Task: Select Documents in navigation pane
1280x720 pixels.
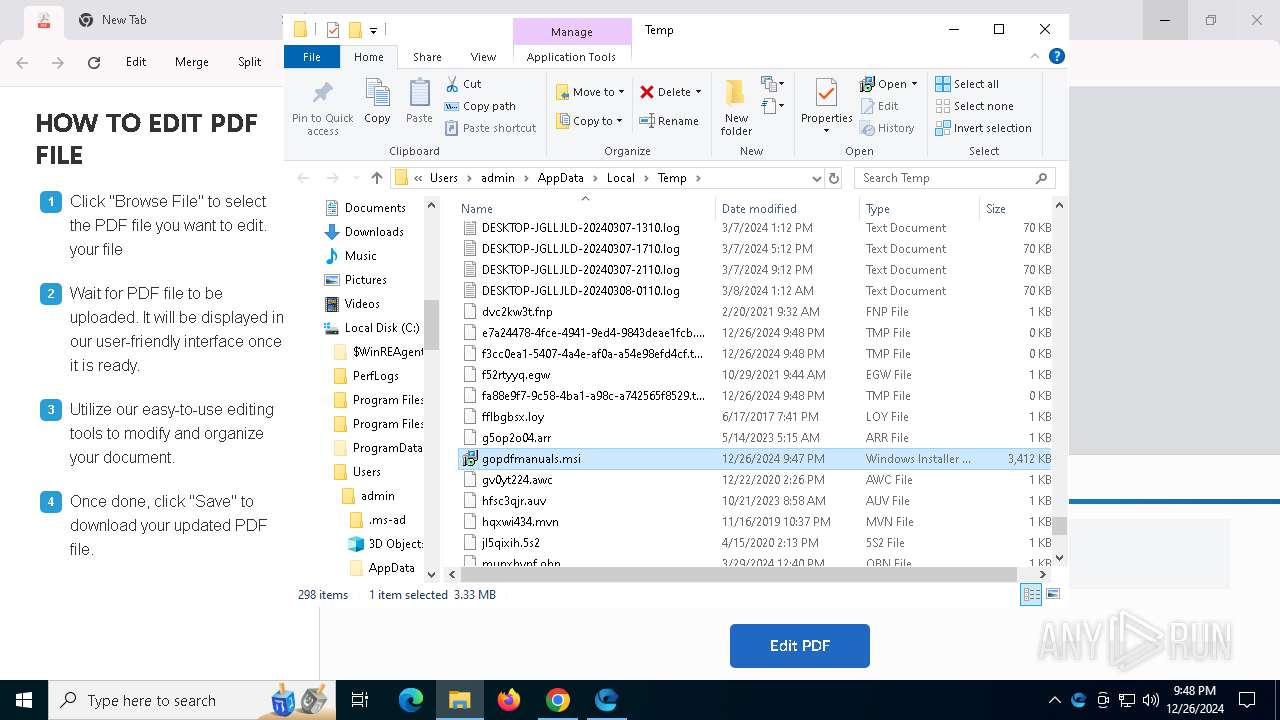Action: [375, 208]
